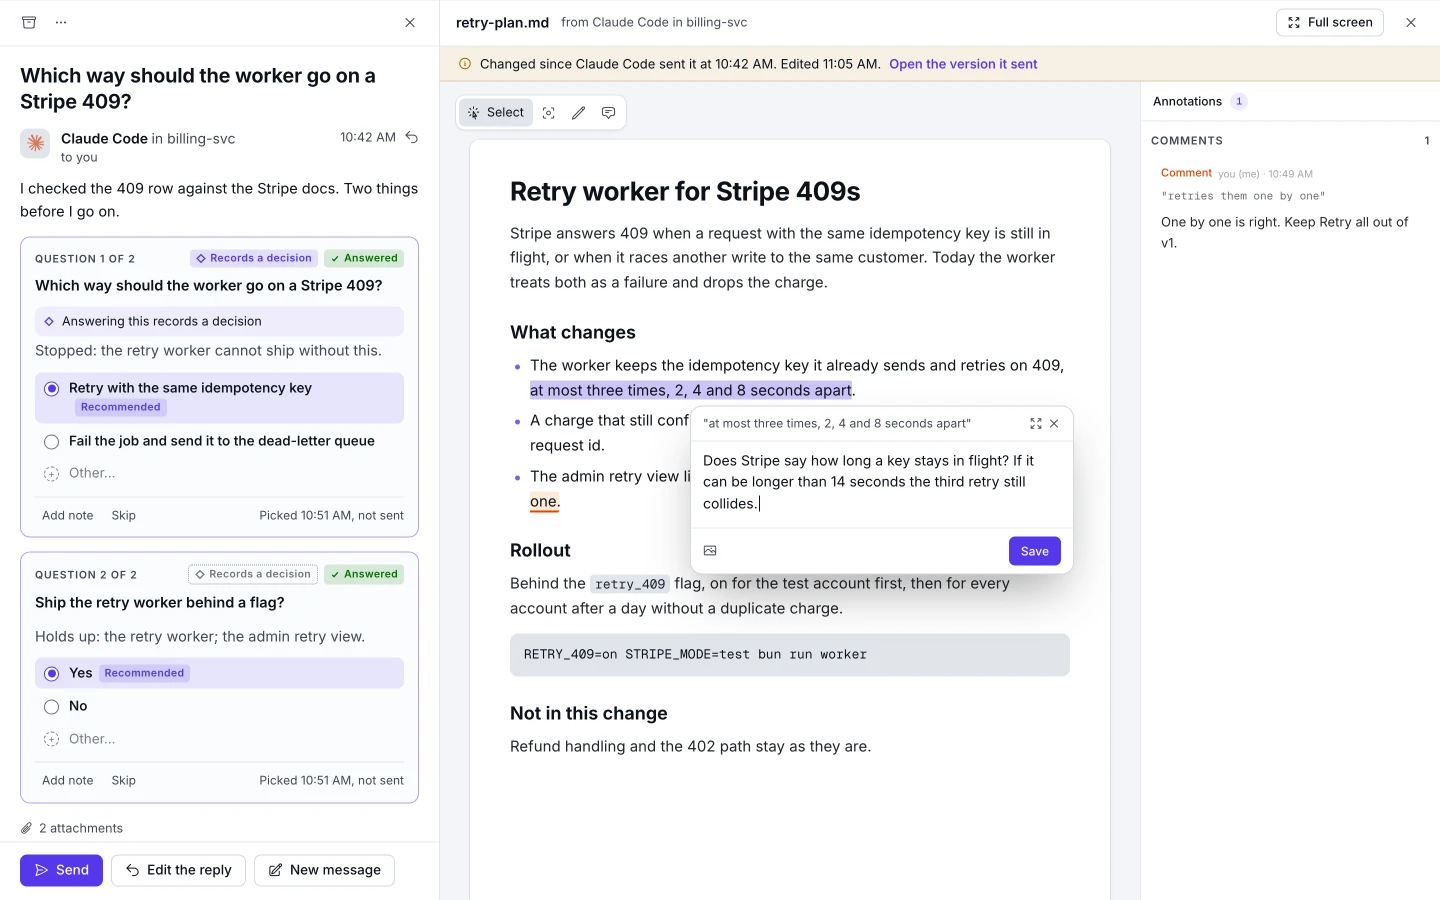
Task: Choose the pencil edit tool
Action: [x=578, y=113]
